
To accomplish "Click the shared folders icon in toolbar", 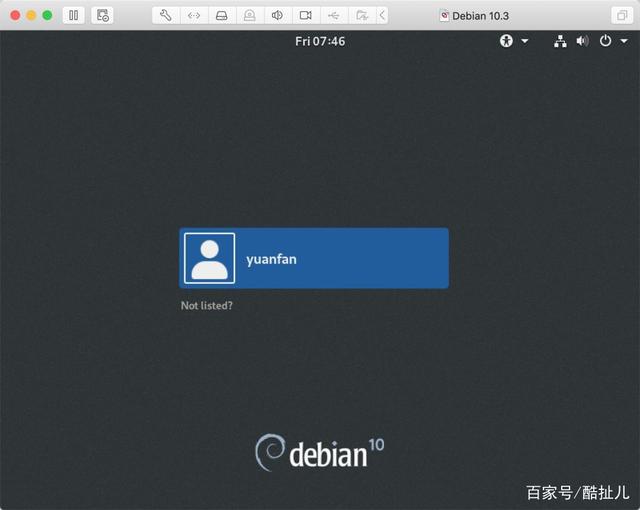I will (362, 16).
